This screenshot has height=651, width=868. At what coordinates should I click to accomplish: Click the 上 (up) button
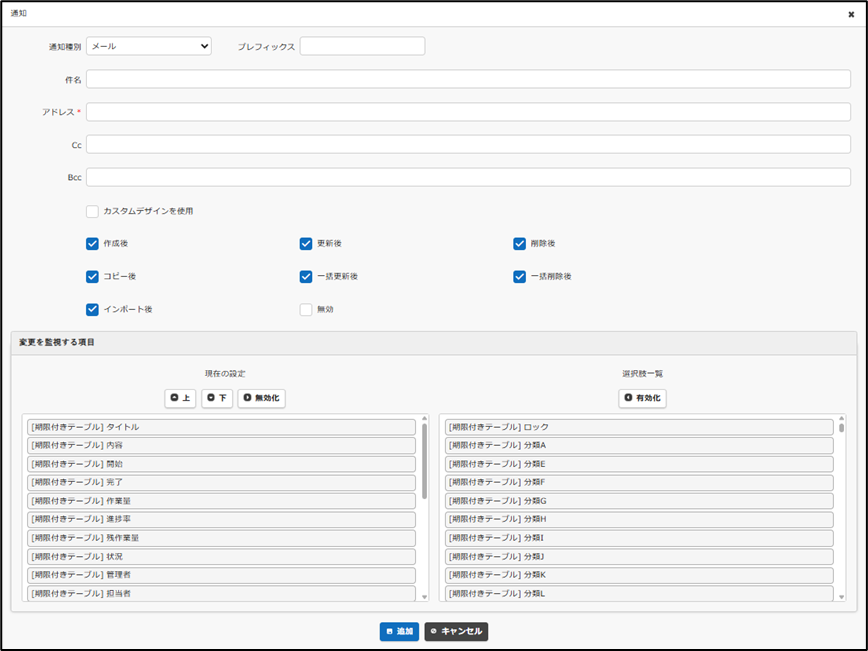click(x=180, y=398)
